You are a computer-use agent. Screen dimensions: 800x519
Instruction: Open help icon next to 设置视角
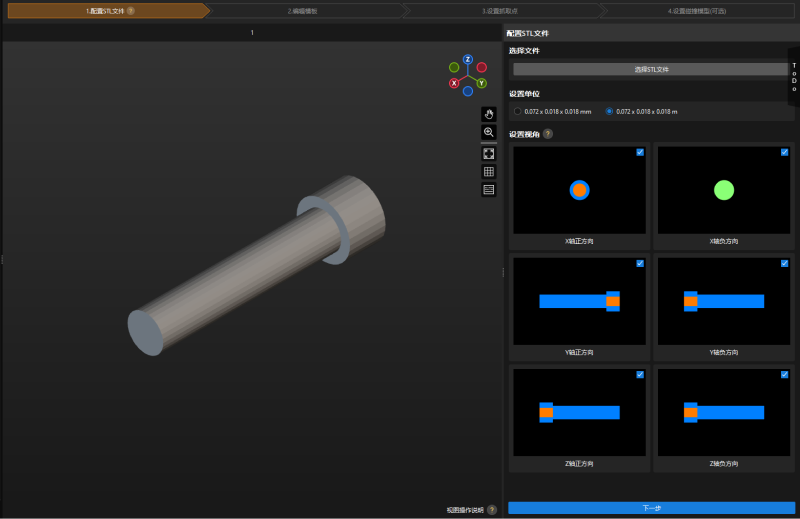[x=548, y=134]
